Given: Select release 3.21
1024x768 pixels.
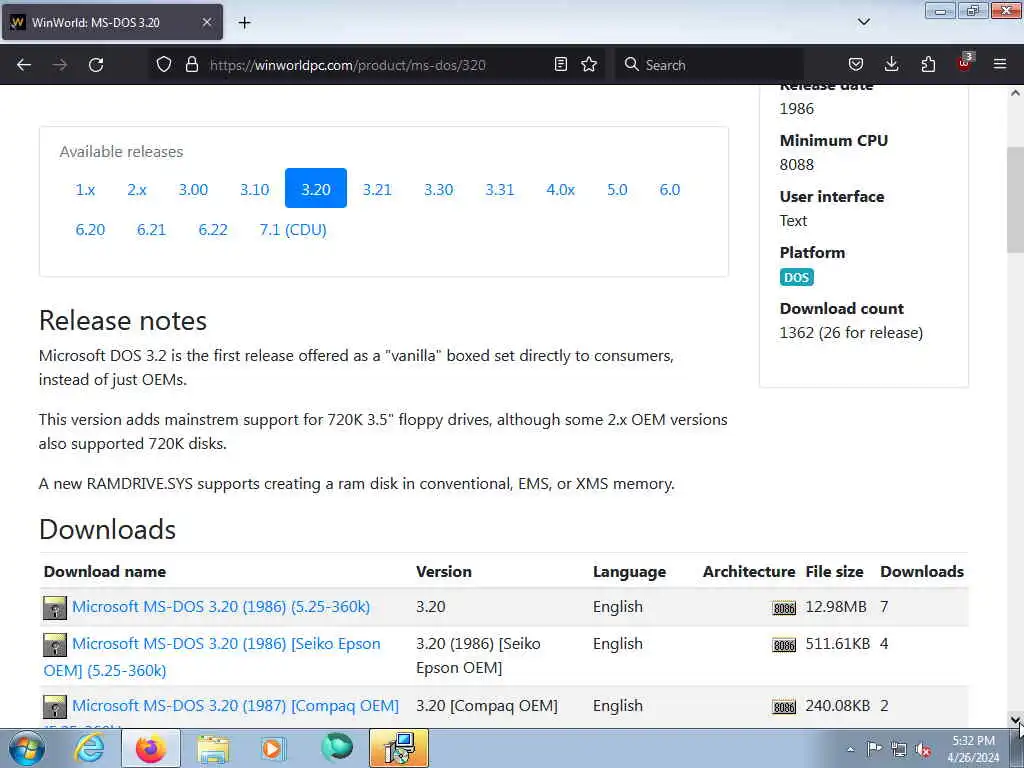Looking at the screenshot, I should pos(377,189).
